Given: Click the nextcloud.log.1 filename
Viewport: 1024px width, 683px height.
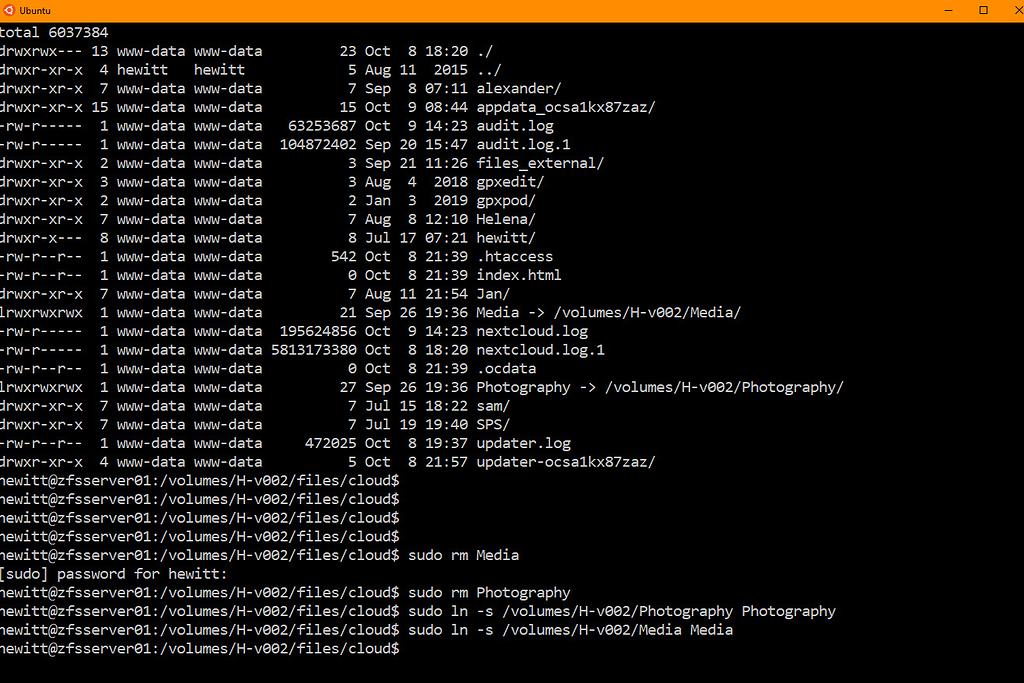Looking at the screenshot, I should (x=540, y=350).
